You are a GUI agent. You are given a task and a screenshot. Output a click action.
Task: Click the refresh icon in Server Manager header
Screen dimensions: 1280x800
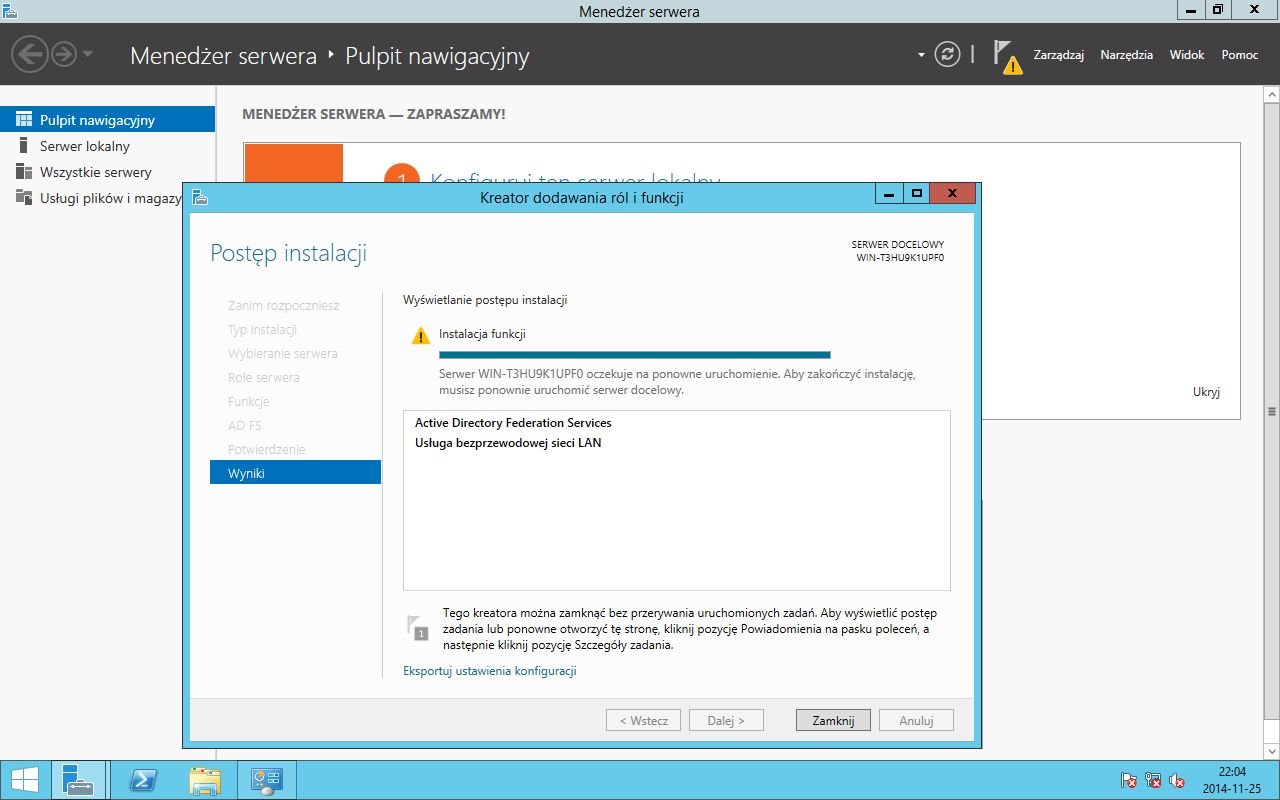pos(947,55)
